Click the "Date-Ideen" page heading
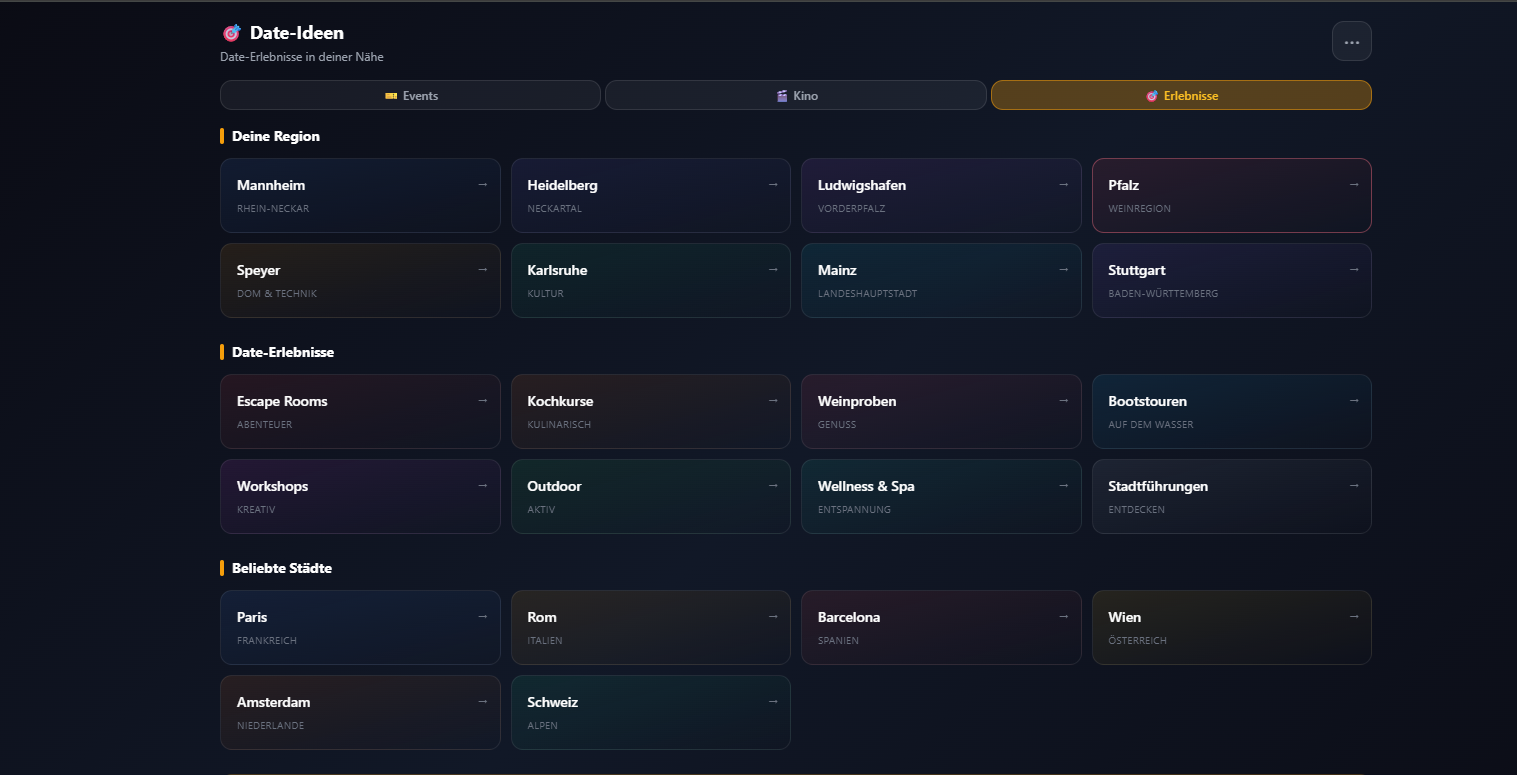Screen dimensions: 1517x775 pyautogui.click(x=297, y=33)
